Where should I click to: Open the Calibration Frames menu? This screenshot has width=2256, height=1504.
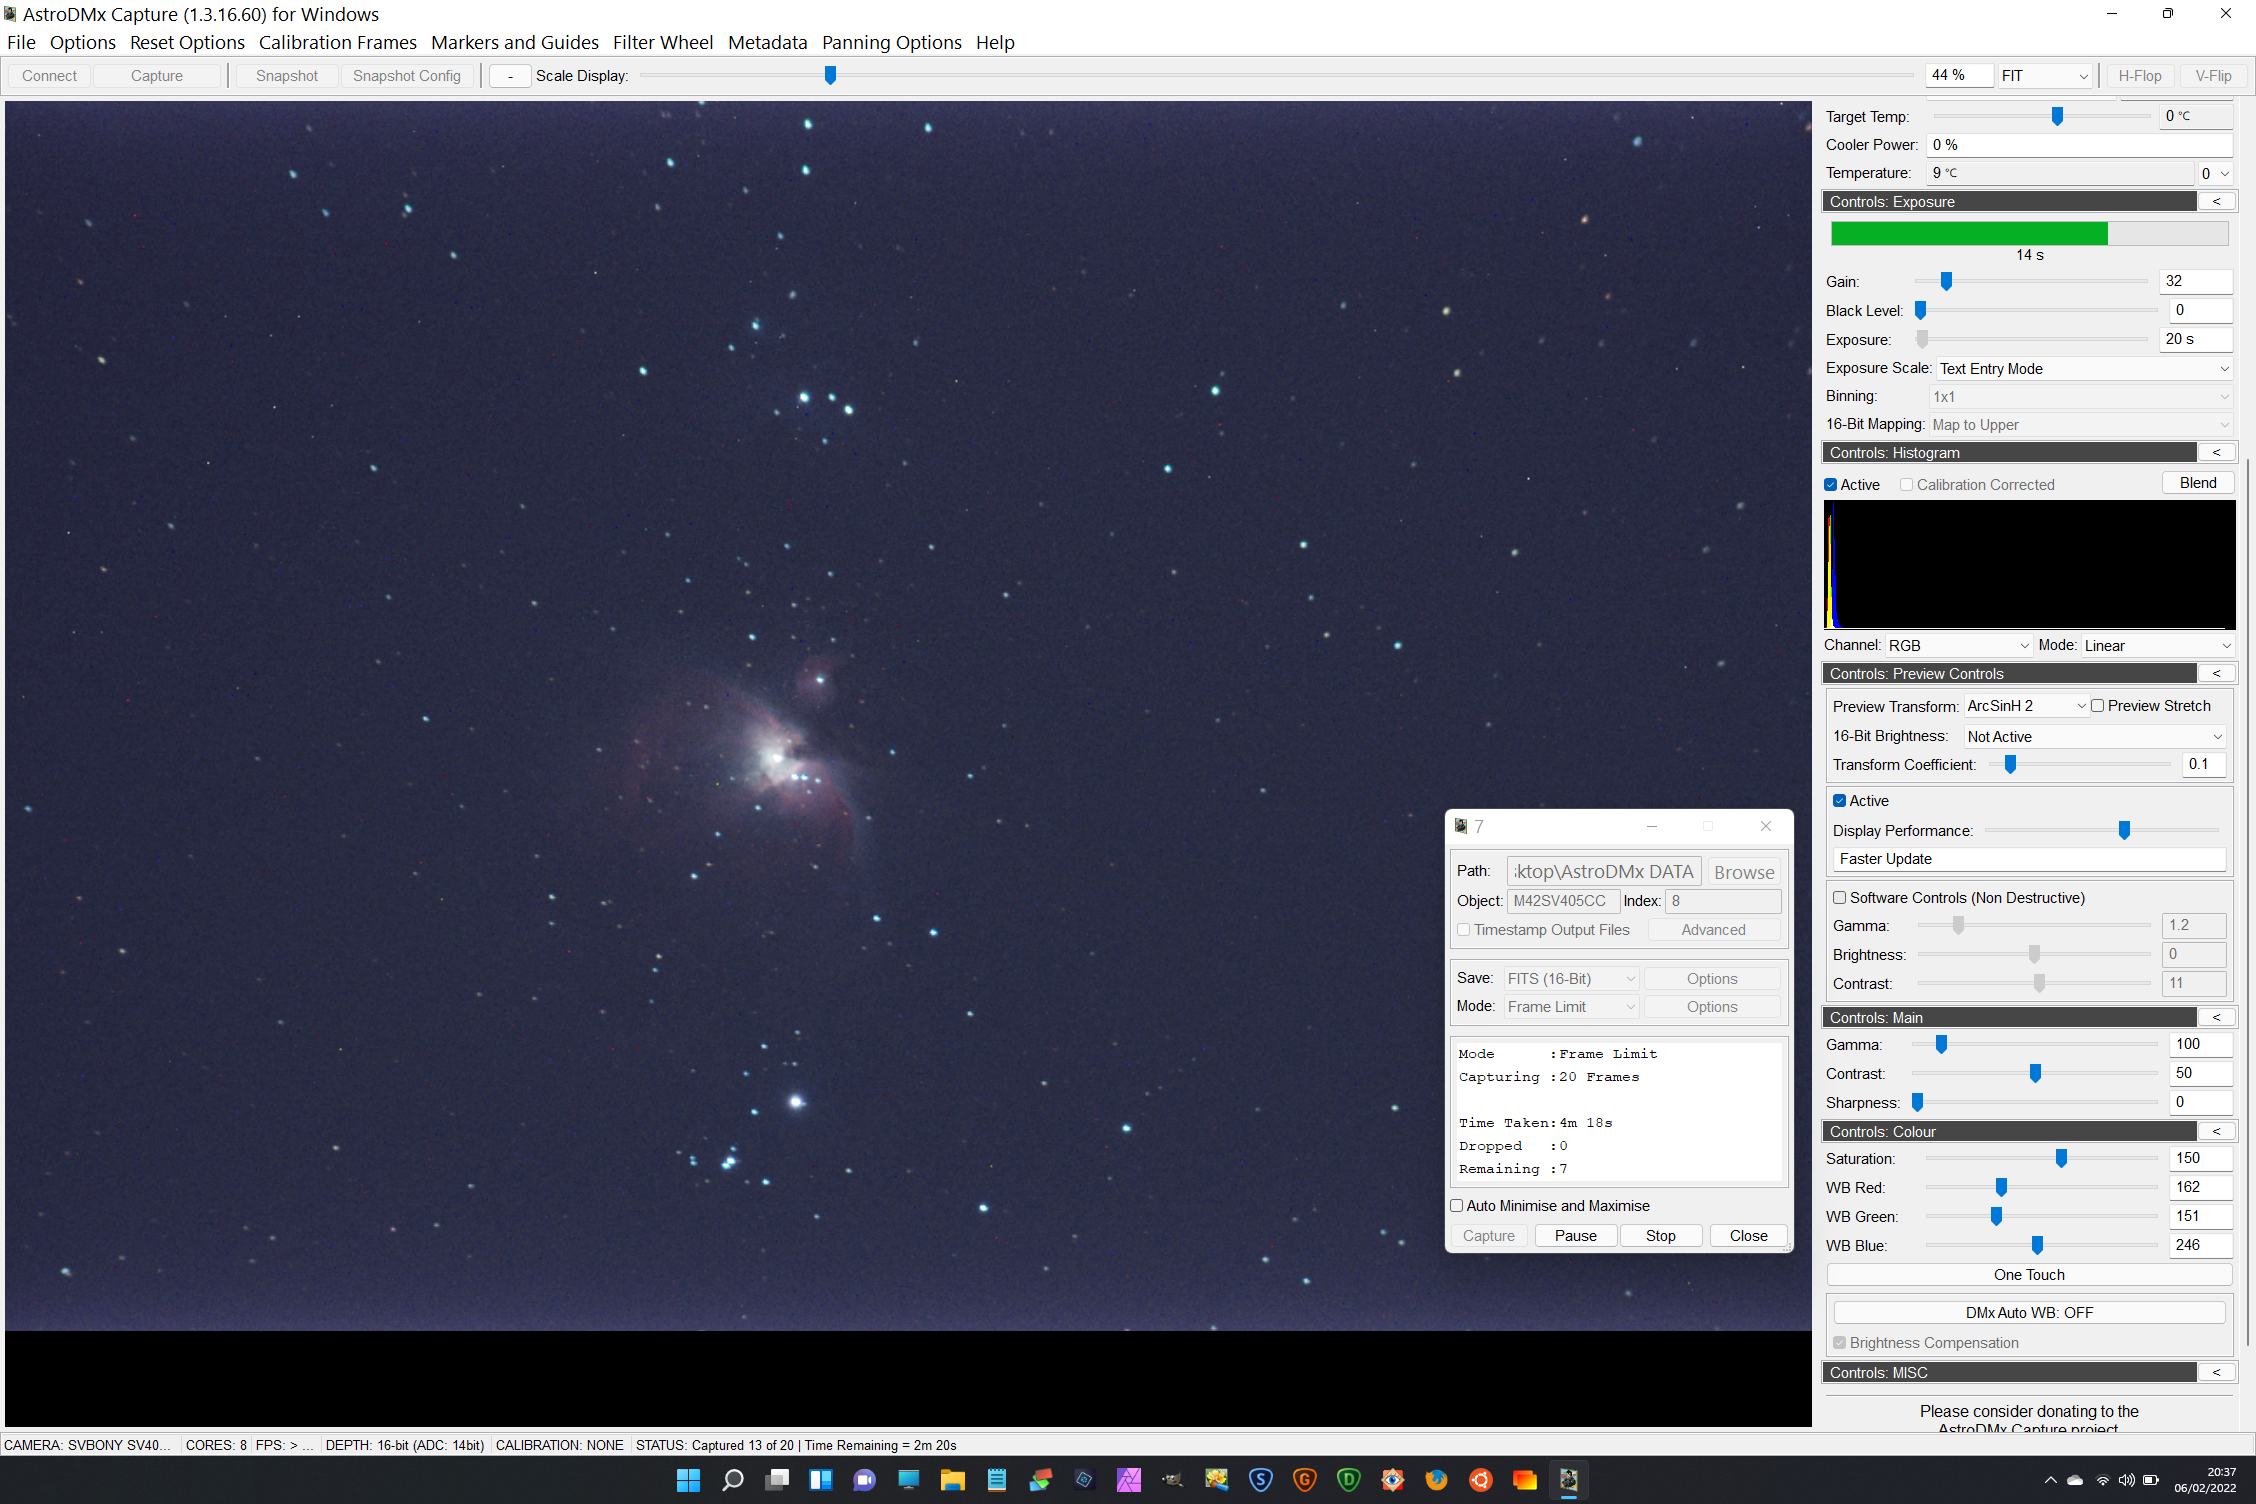[x=337, y=42]
